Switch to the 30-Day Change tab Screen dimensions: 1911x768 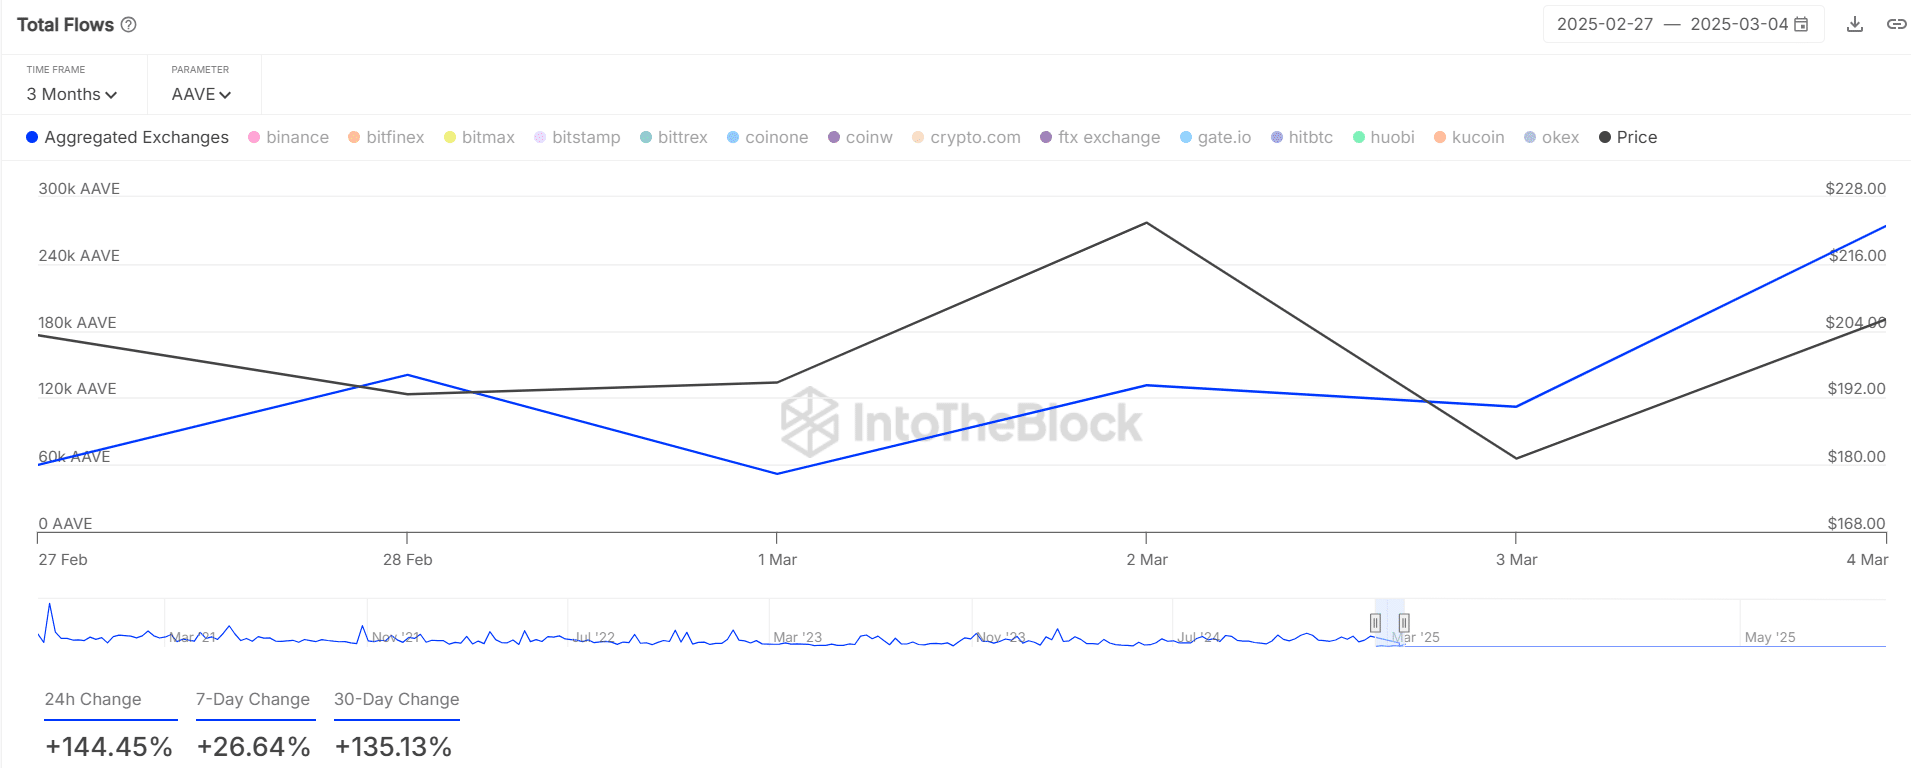click(397, 699)
